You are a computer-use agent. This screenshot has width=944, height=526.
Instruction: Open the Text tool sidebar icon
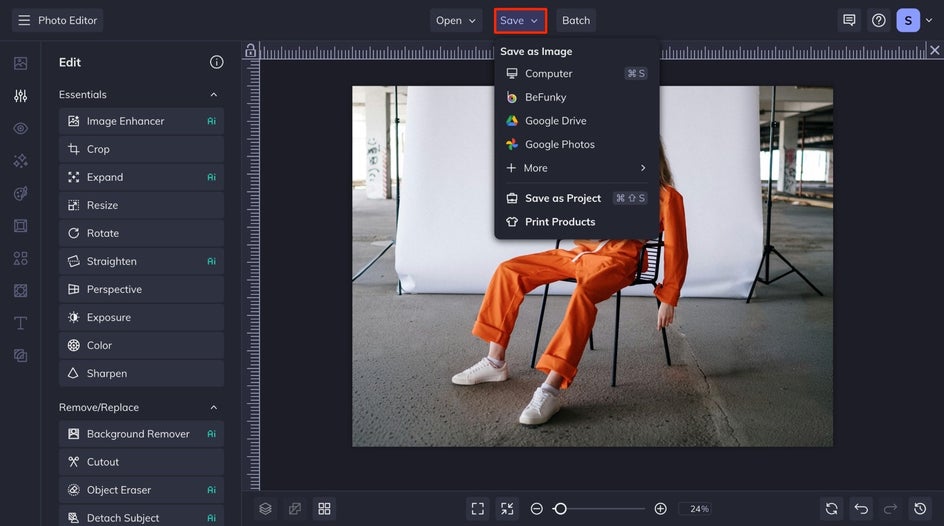20,323
